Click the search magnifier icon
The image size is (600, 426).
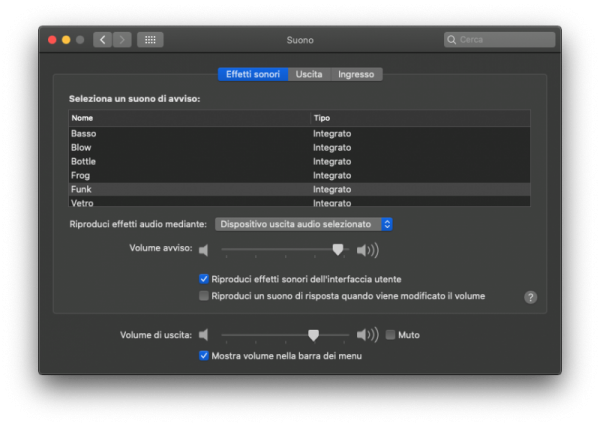coord(452,40)
